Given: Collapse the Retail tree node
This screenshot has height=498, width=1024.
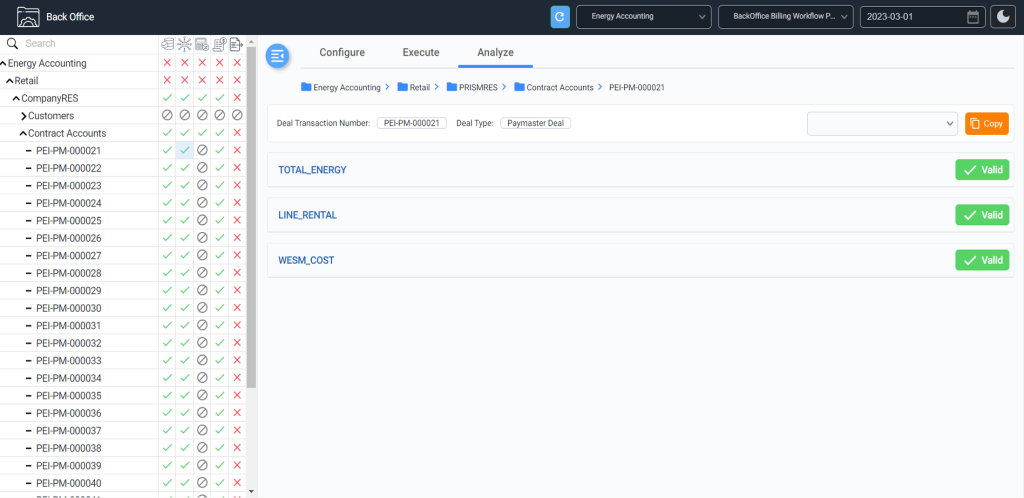Looking at the screenshot, I should click(10, 81).
